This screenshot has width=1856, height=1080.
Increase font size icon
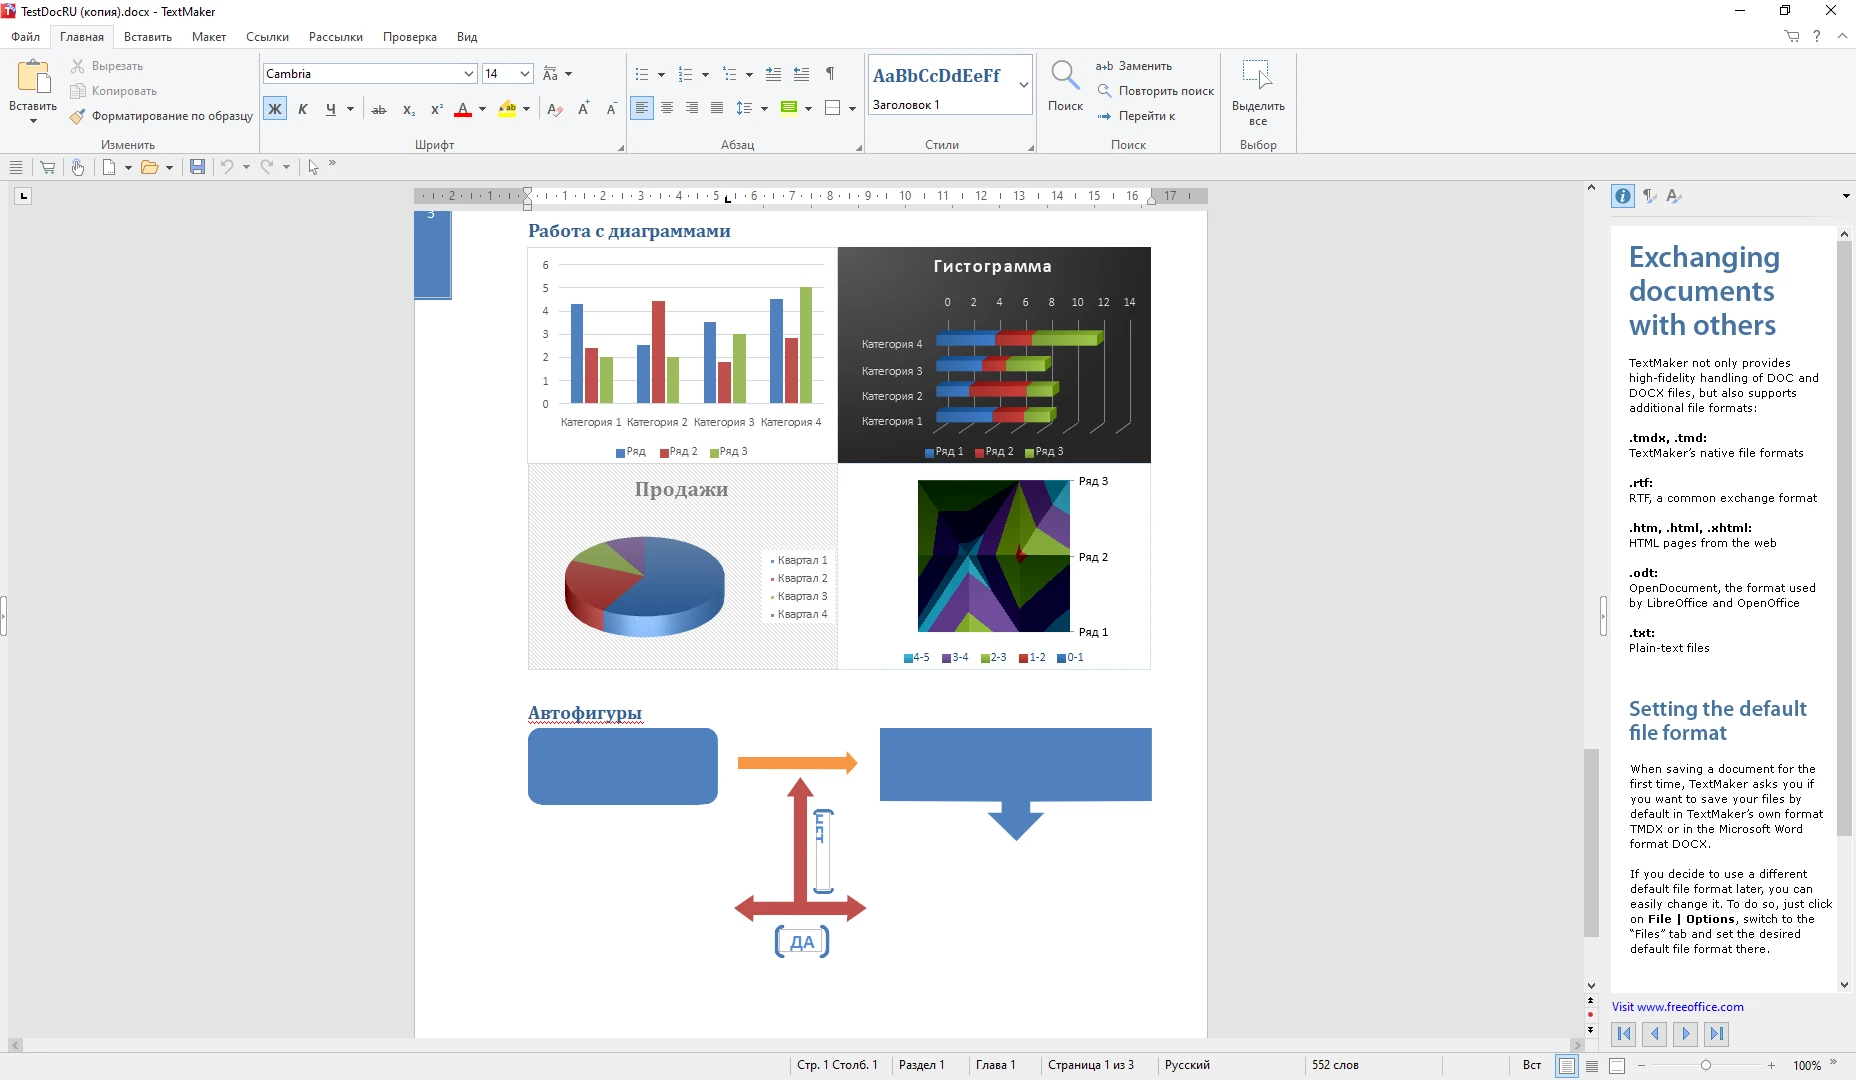(584, 109)
